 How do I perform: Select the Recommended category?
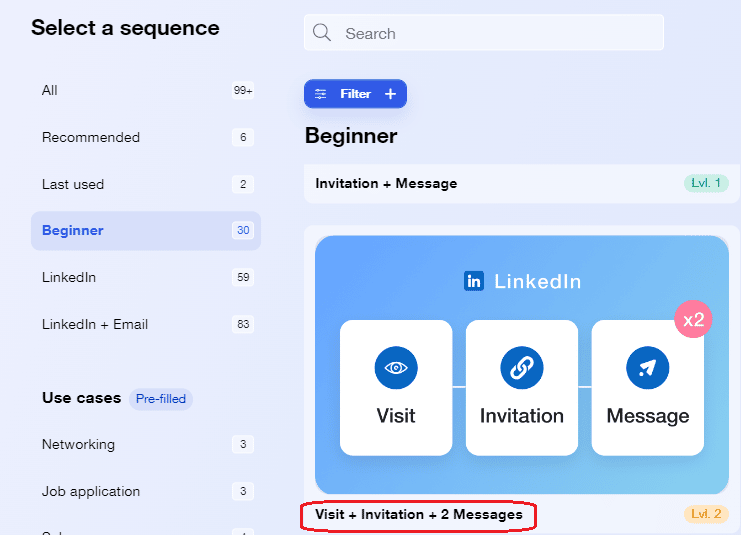[x=146, y=138]
